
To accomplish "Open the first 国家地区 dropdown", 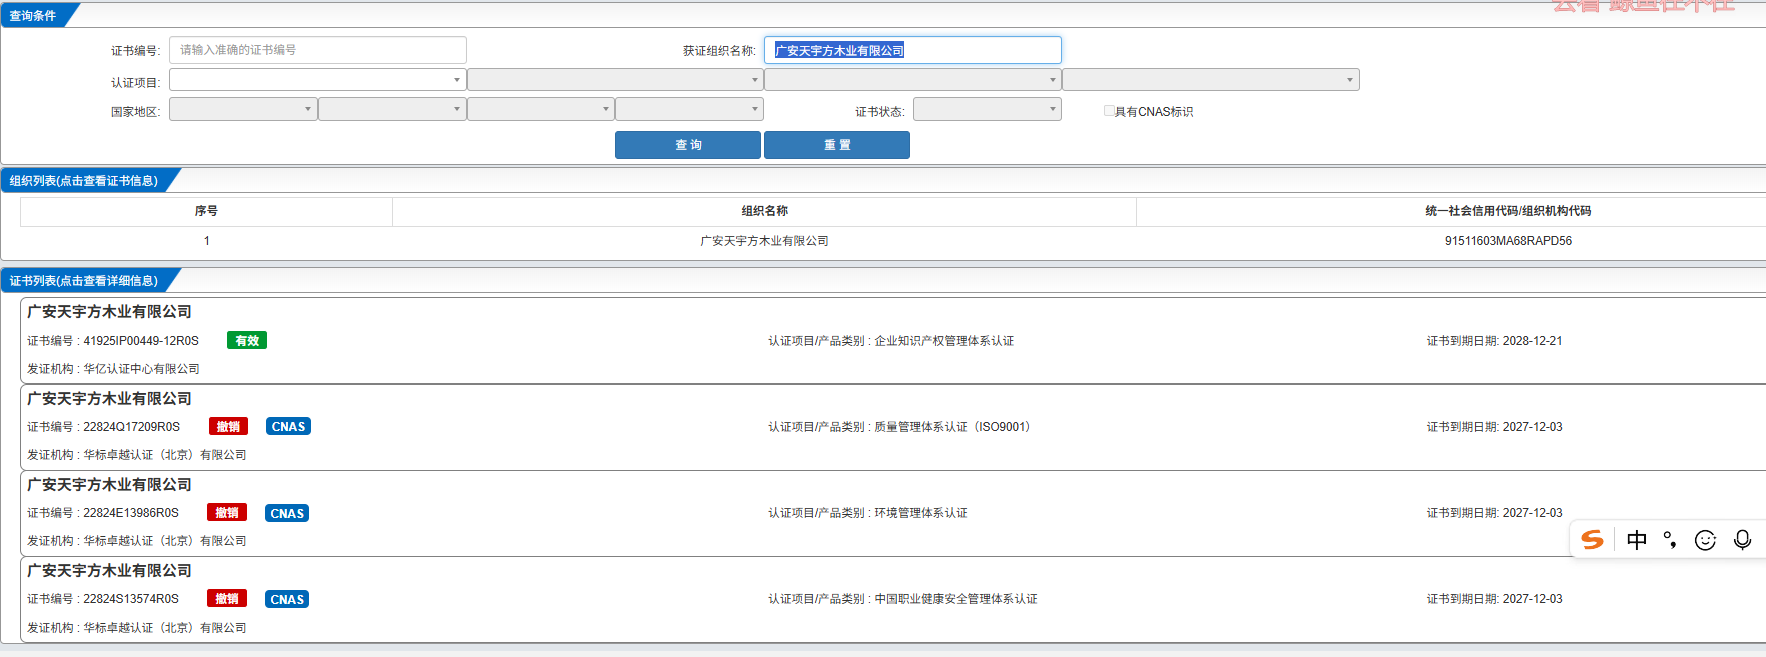I will 243,110.
